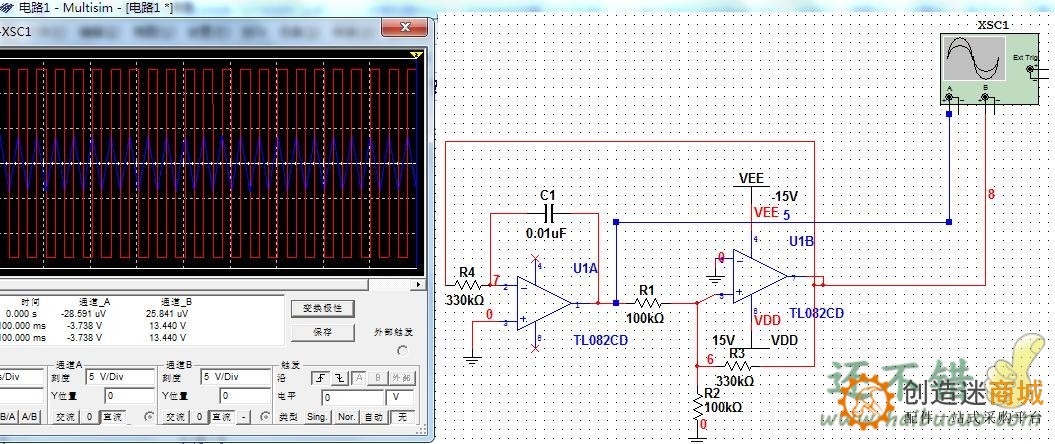Select op-amp U1B symbol in schematic
Viewport: 1055px width, 444px height.
760,277
